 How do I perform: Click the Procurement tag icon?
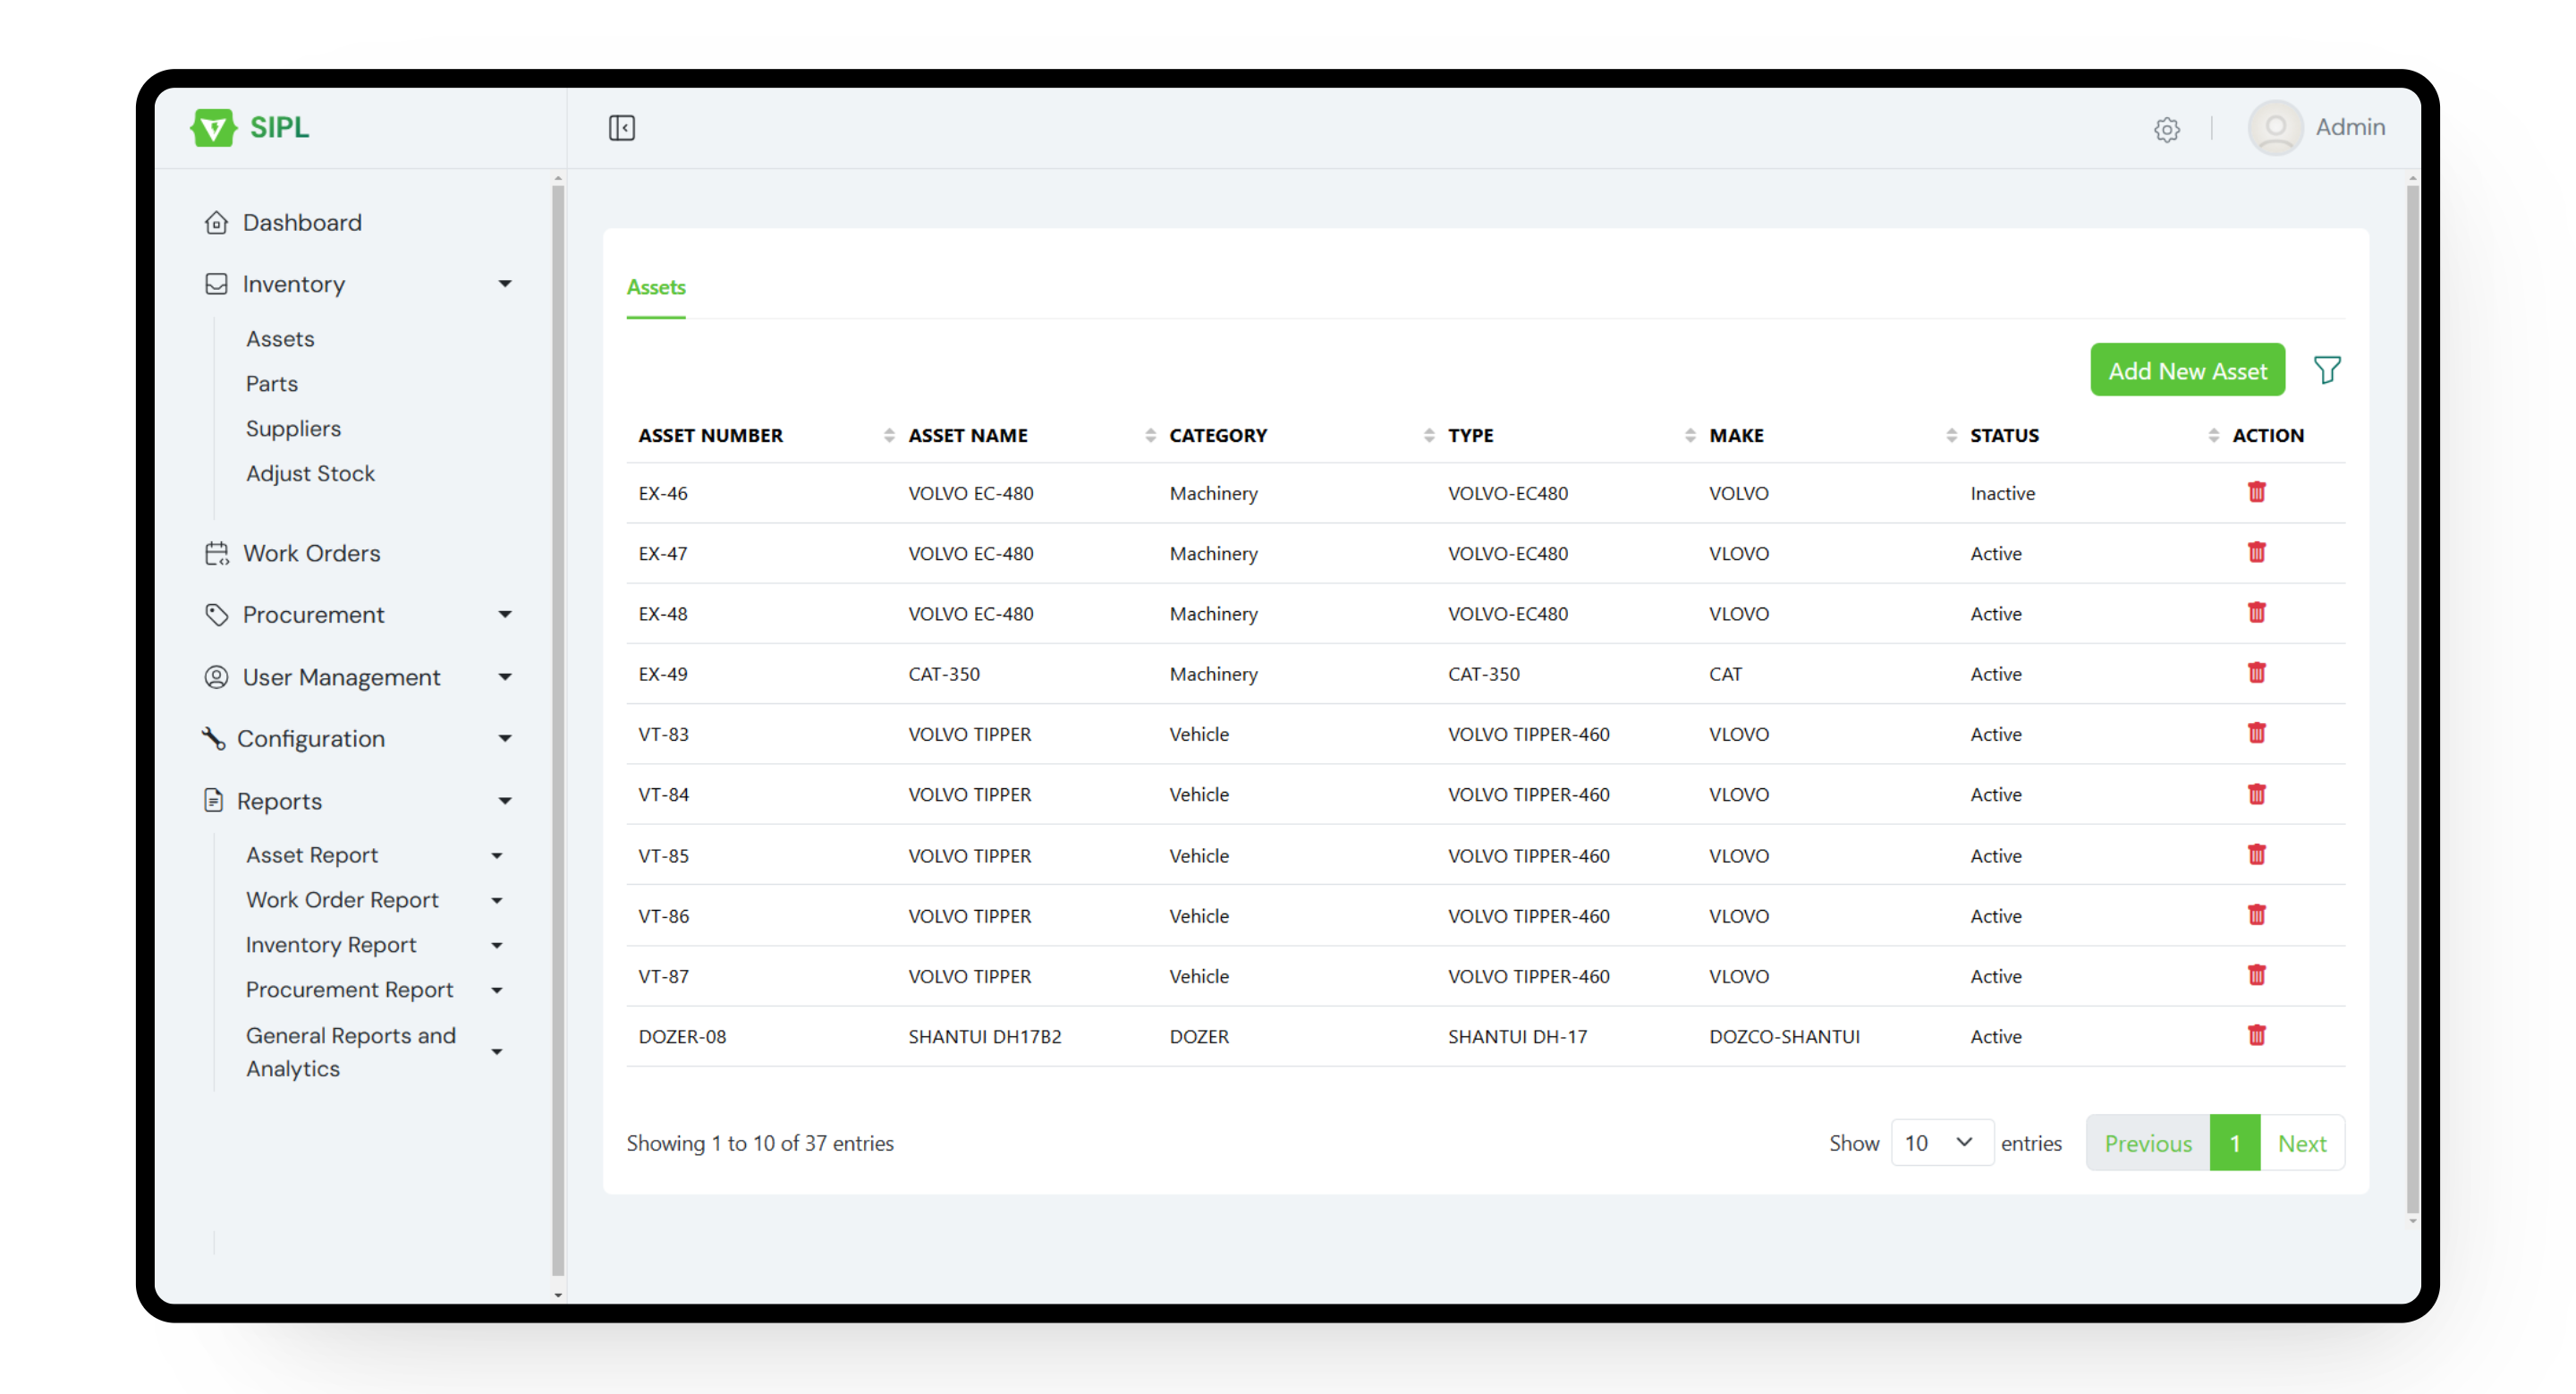coord(216,614)
